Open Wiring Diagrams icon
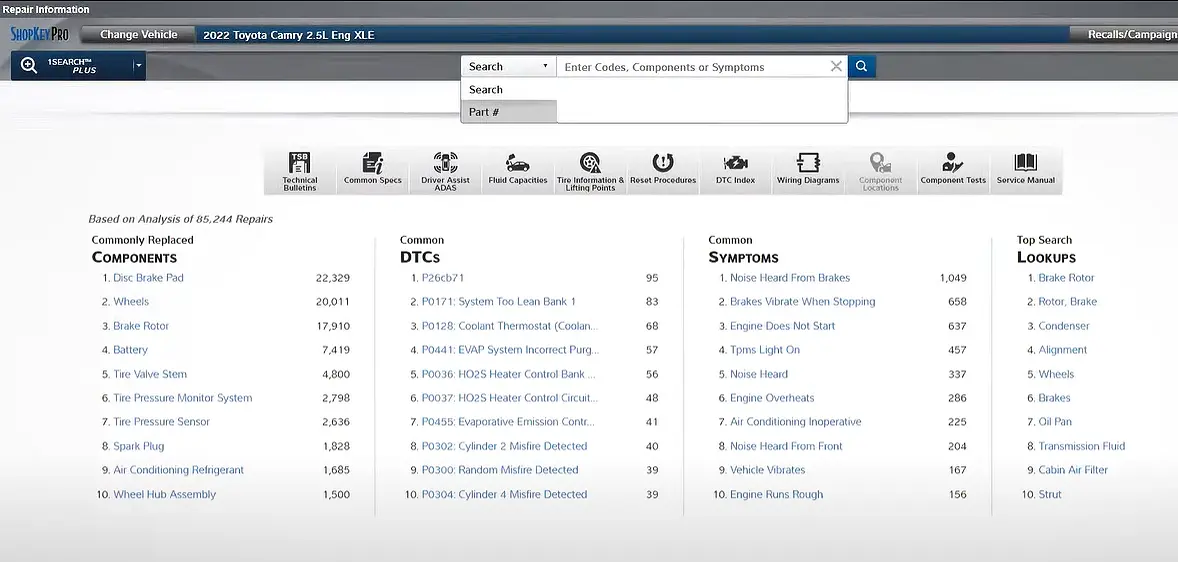This screenshot has height=562, width=1178. pos(807,170)
